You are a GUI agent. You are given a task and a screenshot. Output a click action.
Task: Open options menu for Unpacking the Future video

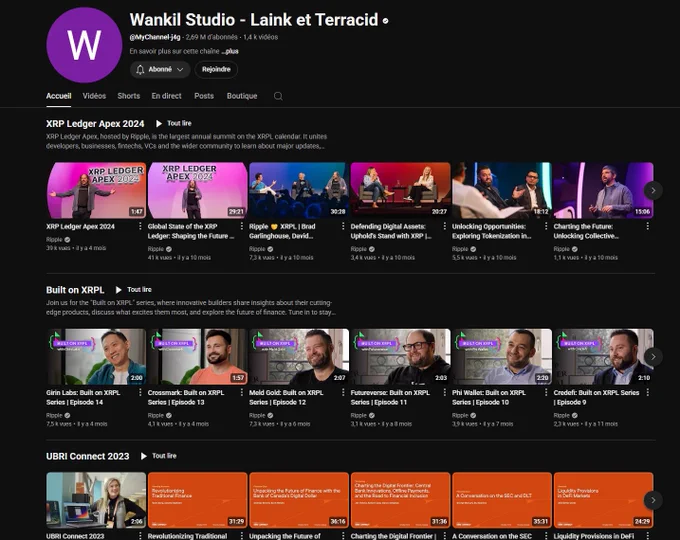(x=343, y=536)
